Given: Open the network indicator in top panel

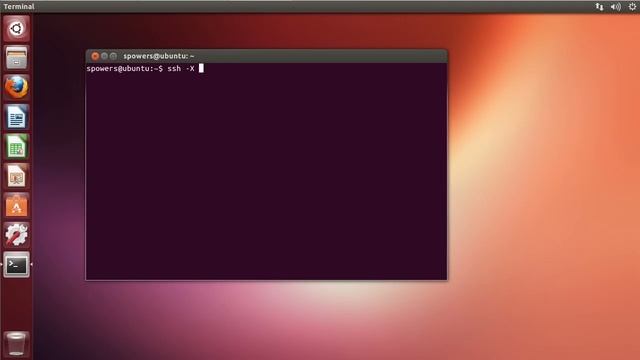Looking at the screenshot, I should click(x=599, y=7).
